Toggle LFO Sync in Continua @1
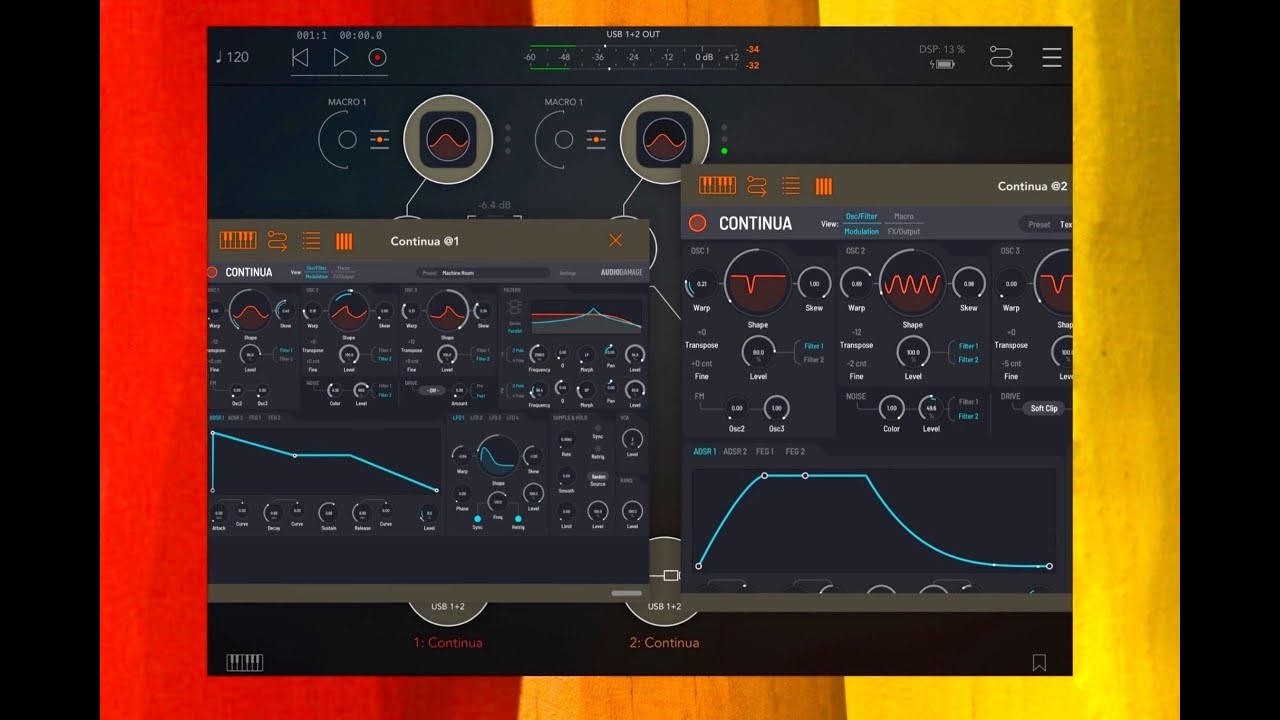Screen dimensions: 1280x720 tap(477, 518)
